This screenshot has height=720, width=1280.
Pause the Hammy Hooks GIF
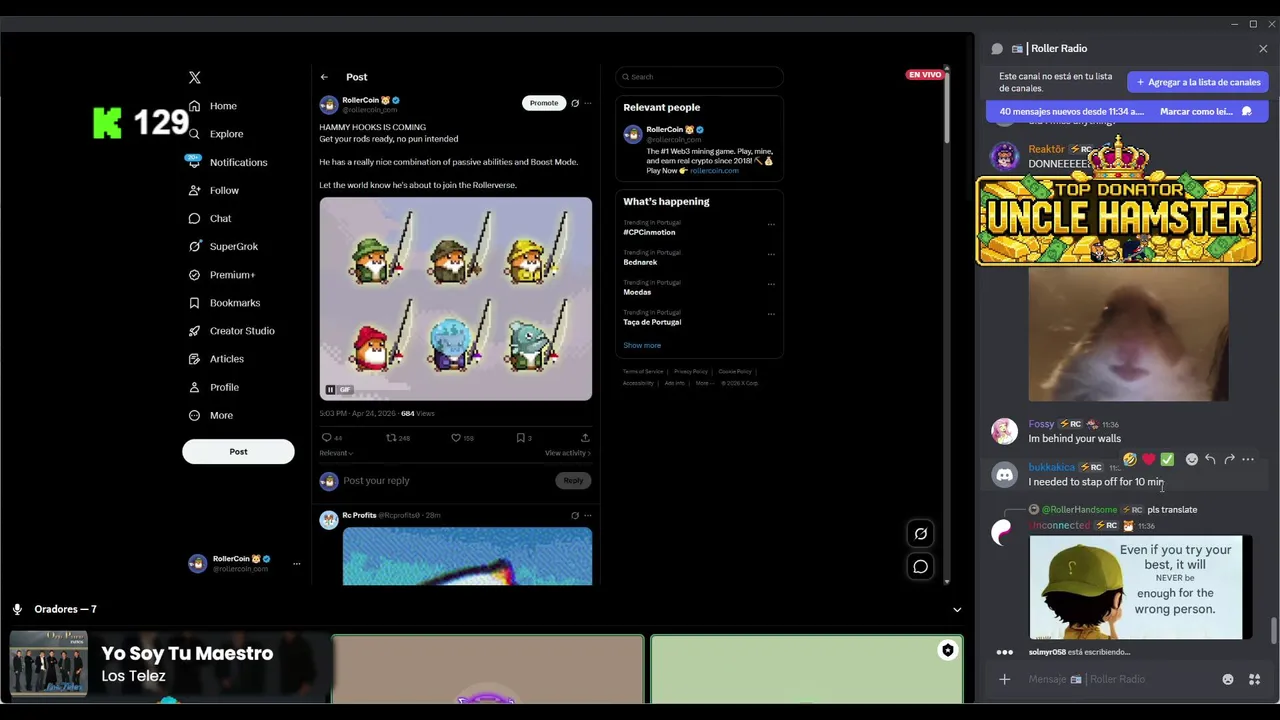330,390
